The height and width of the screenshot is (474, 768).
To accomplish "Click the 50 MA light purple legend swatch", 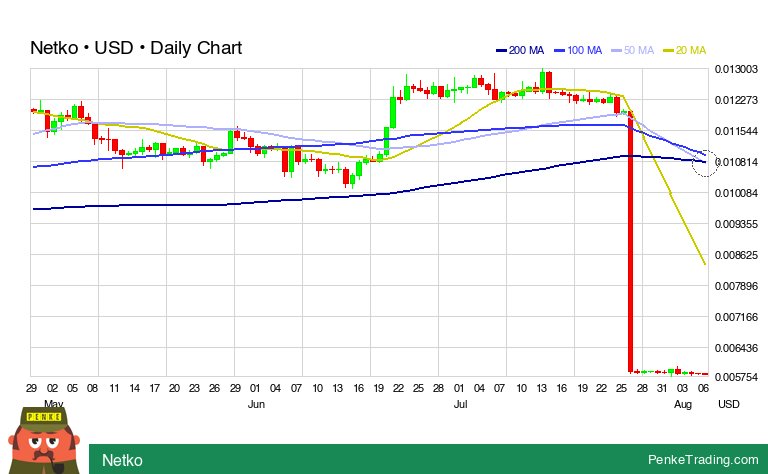I will click(617, 50).
